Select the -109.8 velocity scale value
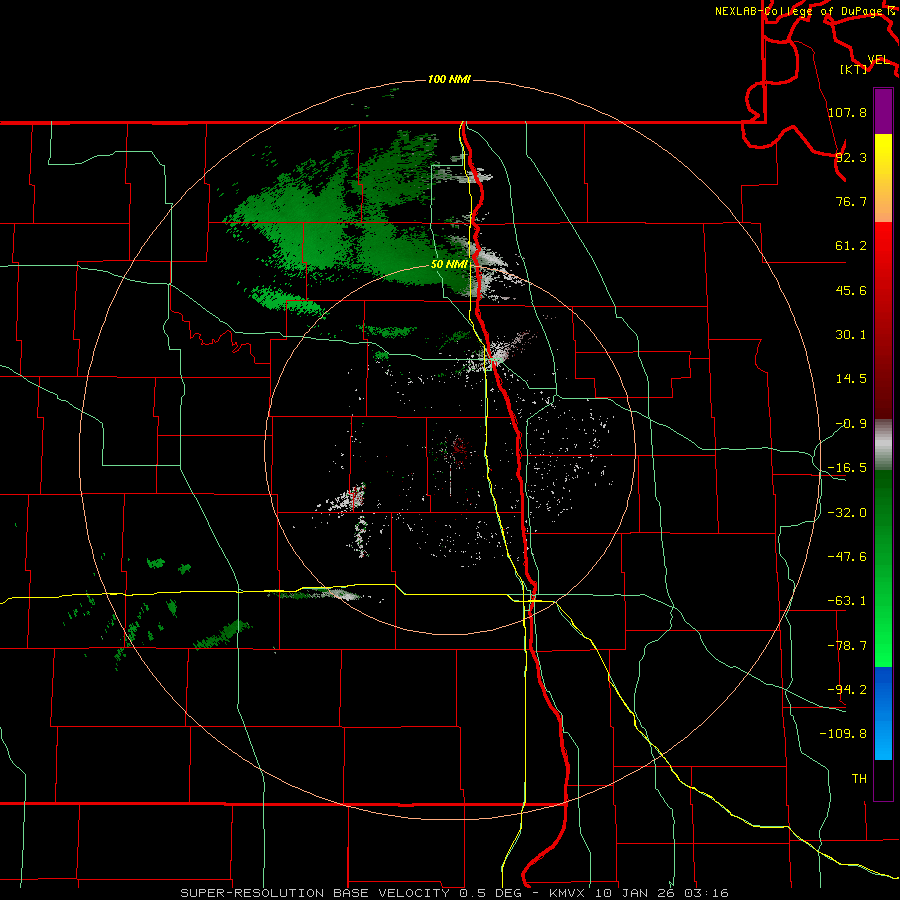The image size is (900, 900). click(x=843, y=734)
